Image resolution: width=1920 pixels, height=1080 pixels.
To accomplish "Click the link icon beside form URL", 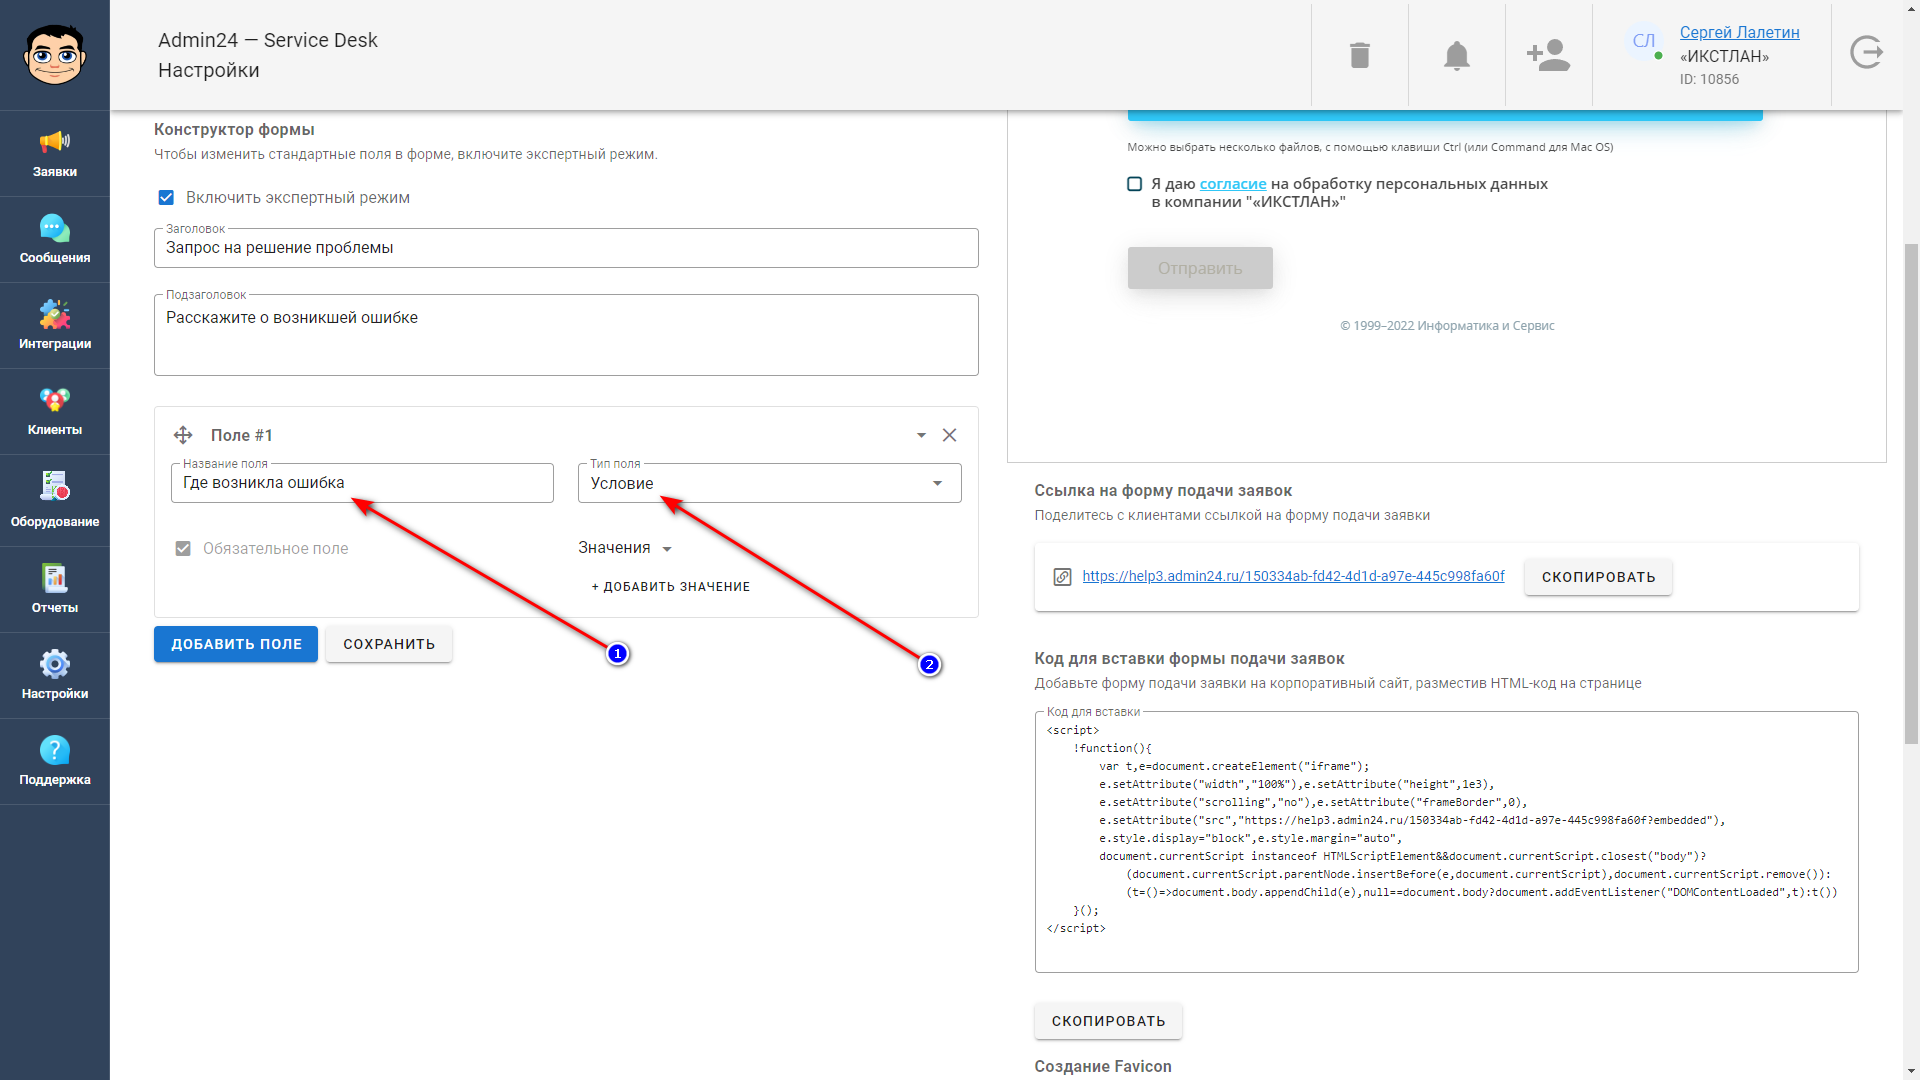I will click(1062, 577).
